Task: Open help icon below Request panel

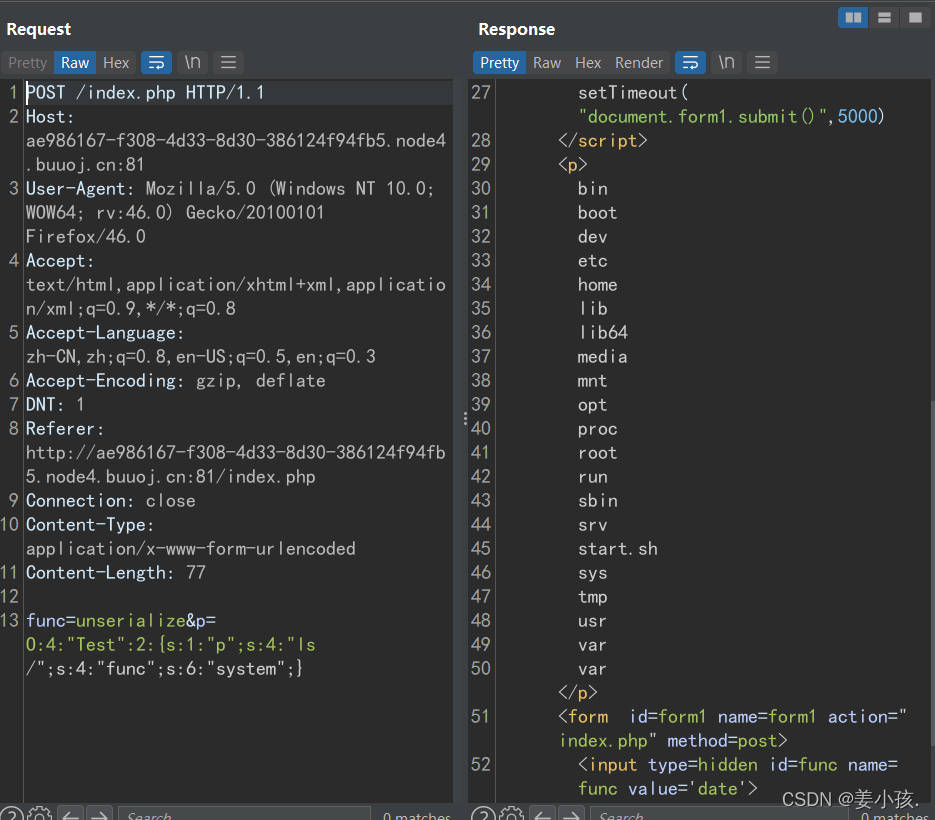Action: coord(12,814)
